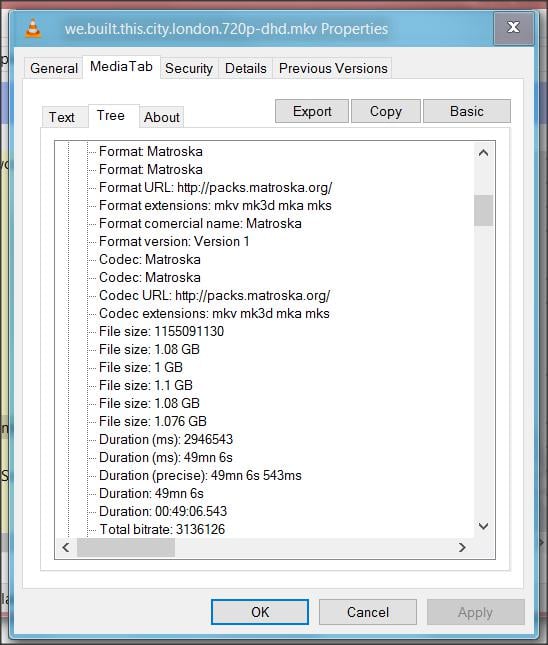Click the Export button
This screenshot has width=548, height=645.
[312, 111]
